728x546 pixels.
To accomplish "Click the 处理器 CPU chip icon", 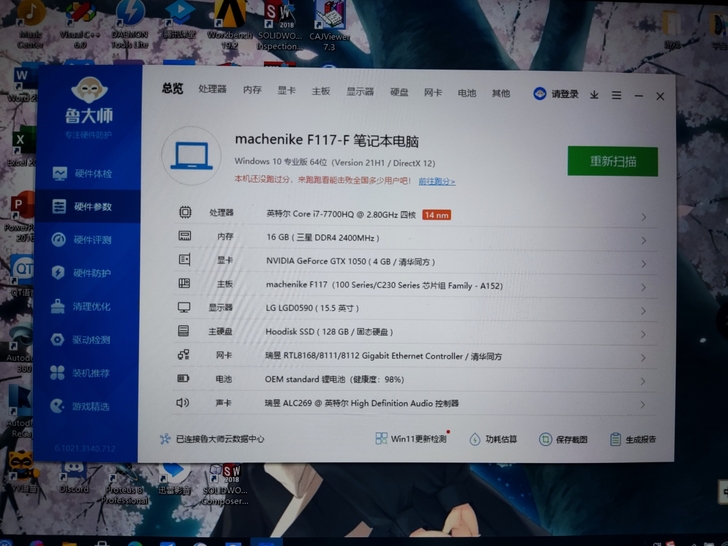I will coord(185,212).
